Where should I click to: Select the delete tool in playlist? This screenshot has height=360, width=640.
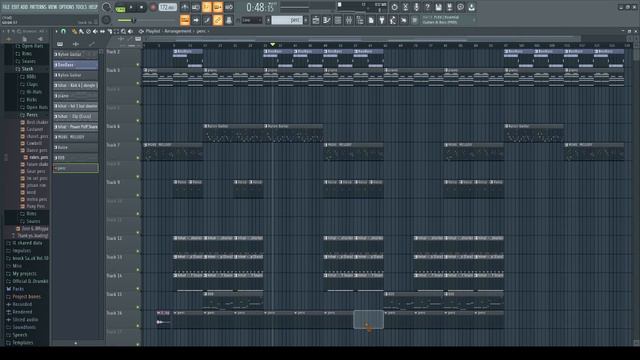[x=88, y=31]
